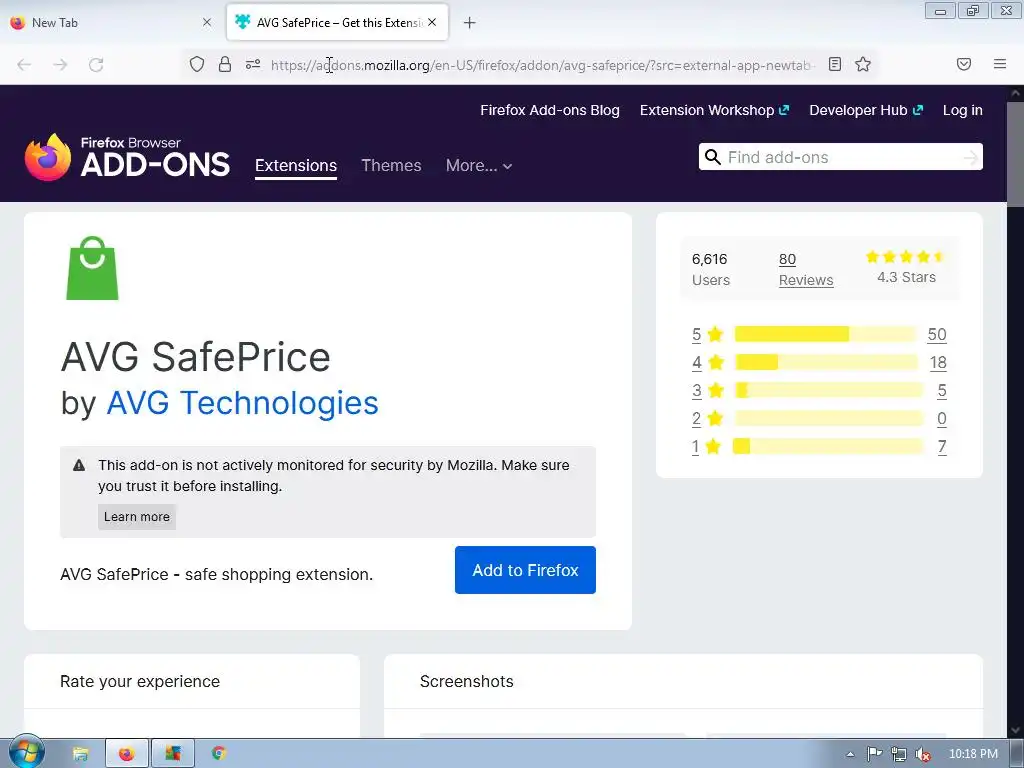Open the site permissions icon in address bar

click(x=253, y=64)
